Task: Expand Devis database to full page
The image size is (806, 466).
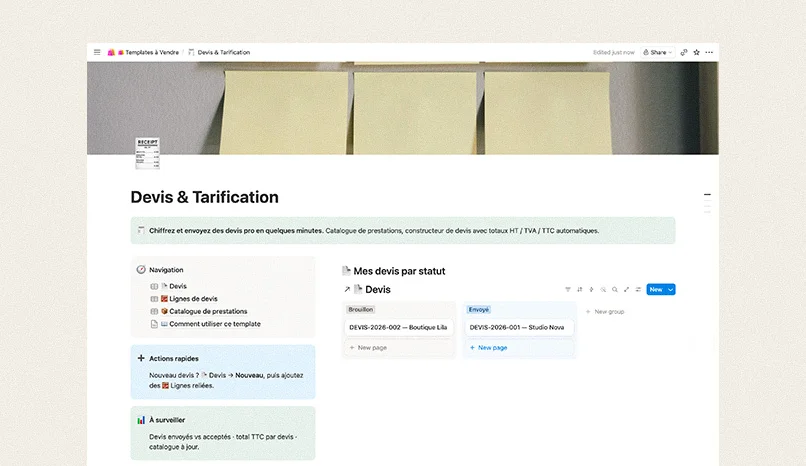Action: coord(627,290)
